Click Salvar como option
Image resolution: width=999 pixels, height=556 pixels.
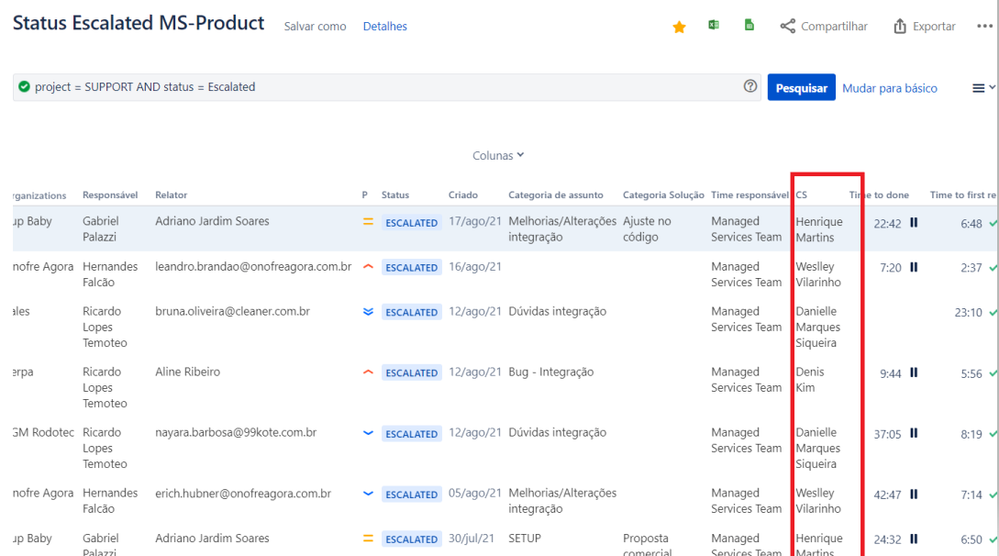click(315, 26)
